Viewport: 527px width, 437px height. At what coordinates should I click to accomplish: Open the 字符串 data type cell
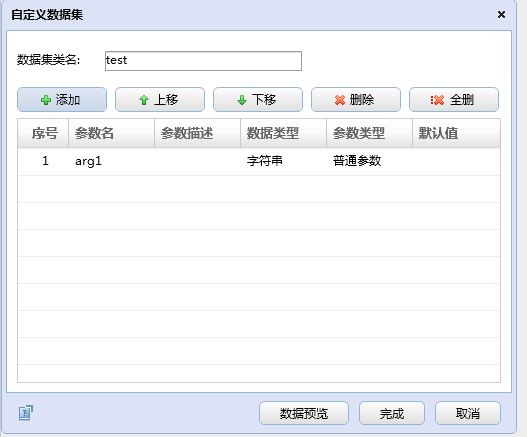pyautogui.click(x=283, y=161)
